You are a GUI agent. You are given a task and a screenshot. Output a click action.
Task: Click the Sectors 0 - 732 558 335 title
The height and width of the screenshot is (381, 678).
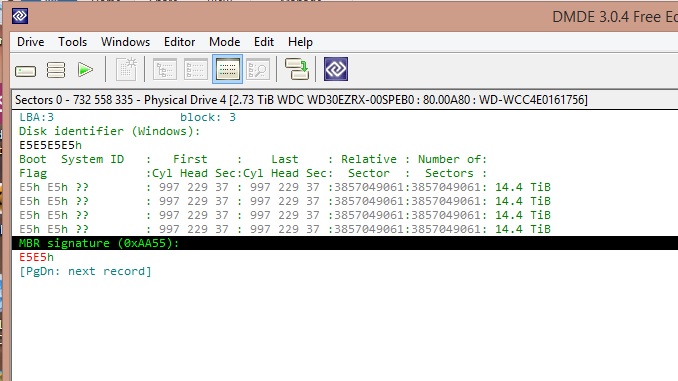[x=301, y=100]
